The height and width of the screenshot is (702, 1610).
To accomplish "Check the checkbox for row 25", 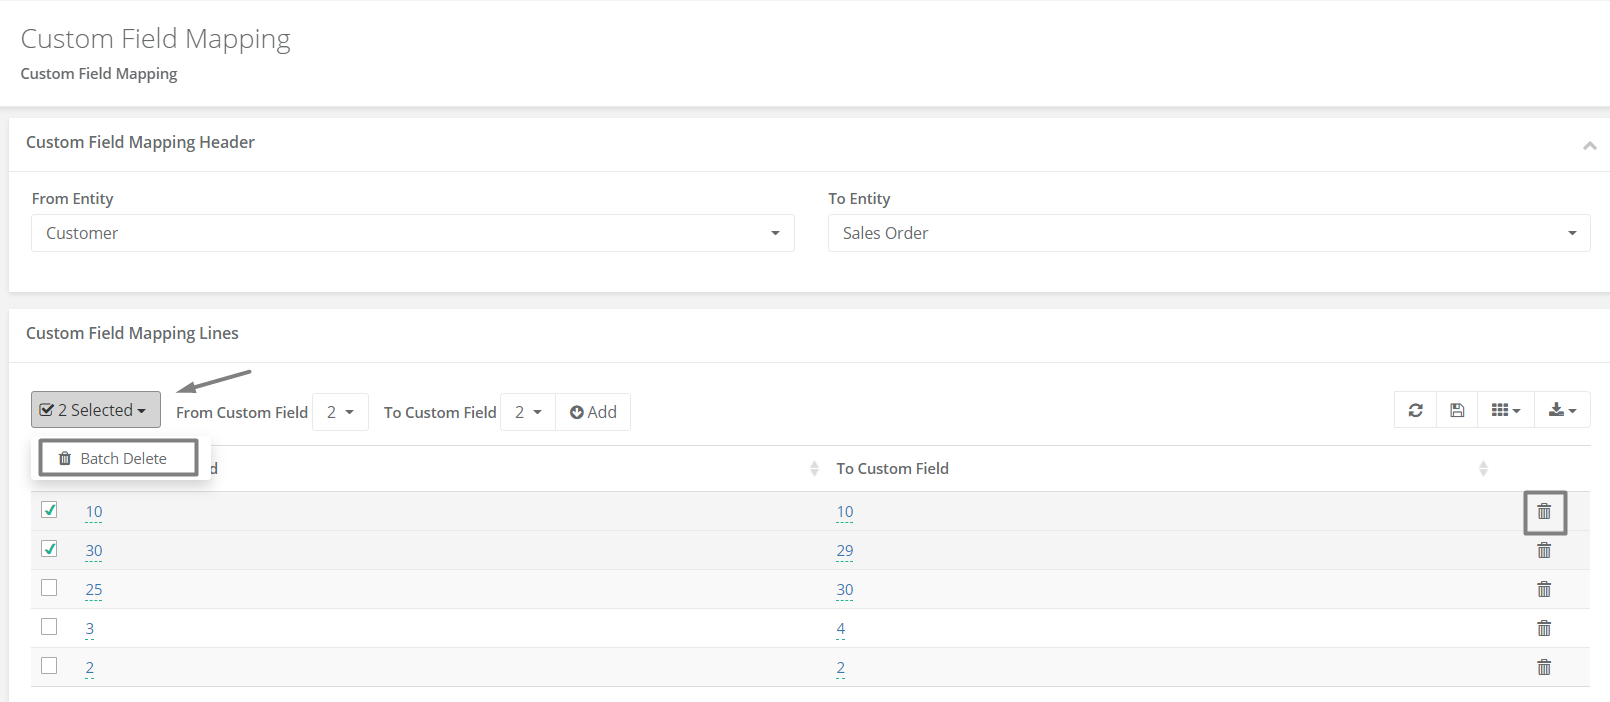I will click(x=49, y=588).
